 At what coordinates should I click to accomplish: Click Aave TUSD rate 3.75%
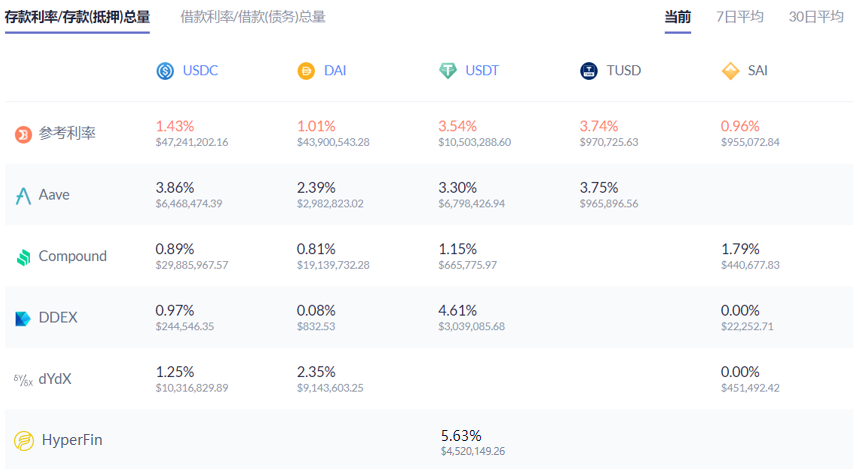599,188
